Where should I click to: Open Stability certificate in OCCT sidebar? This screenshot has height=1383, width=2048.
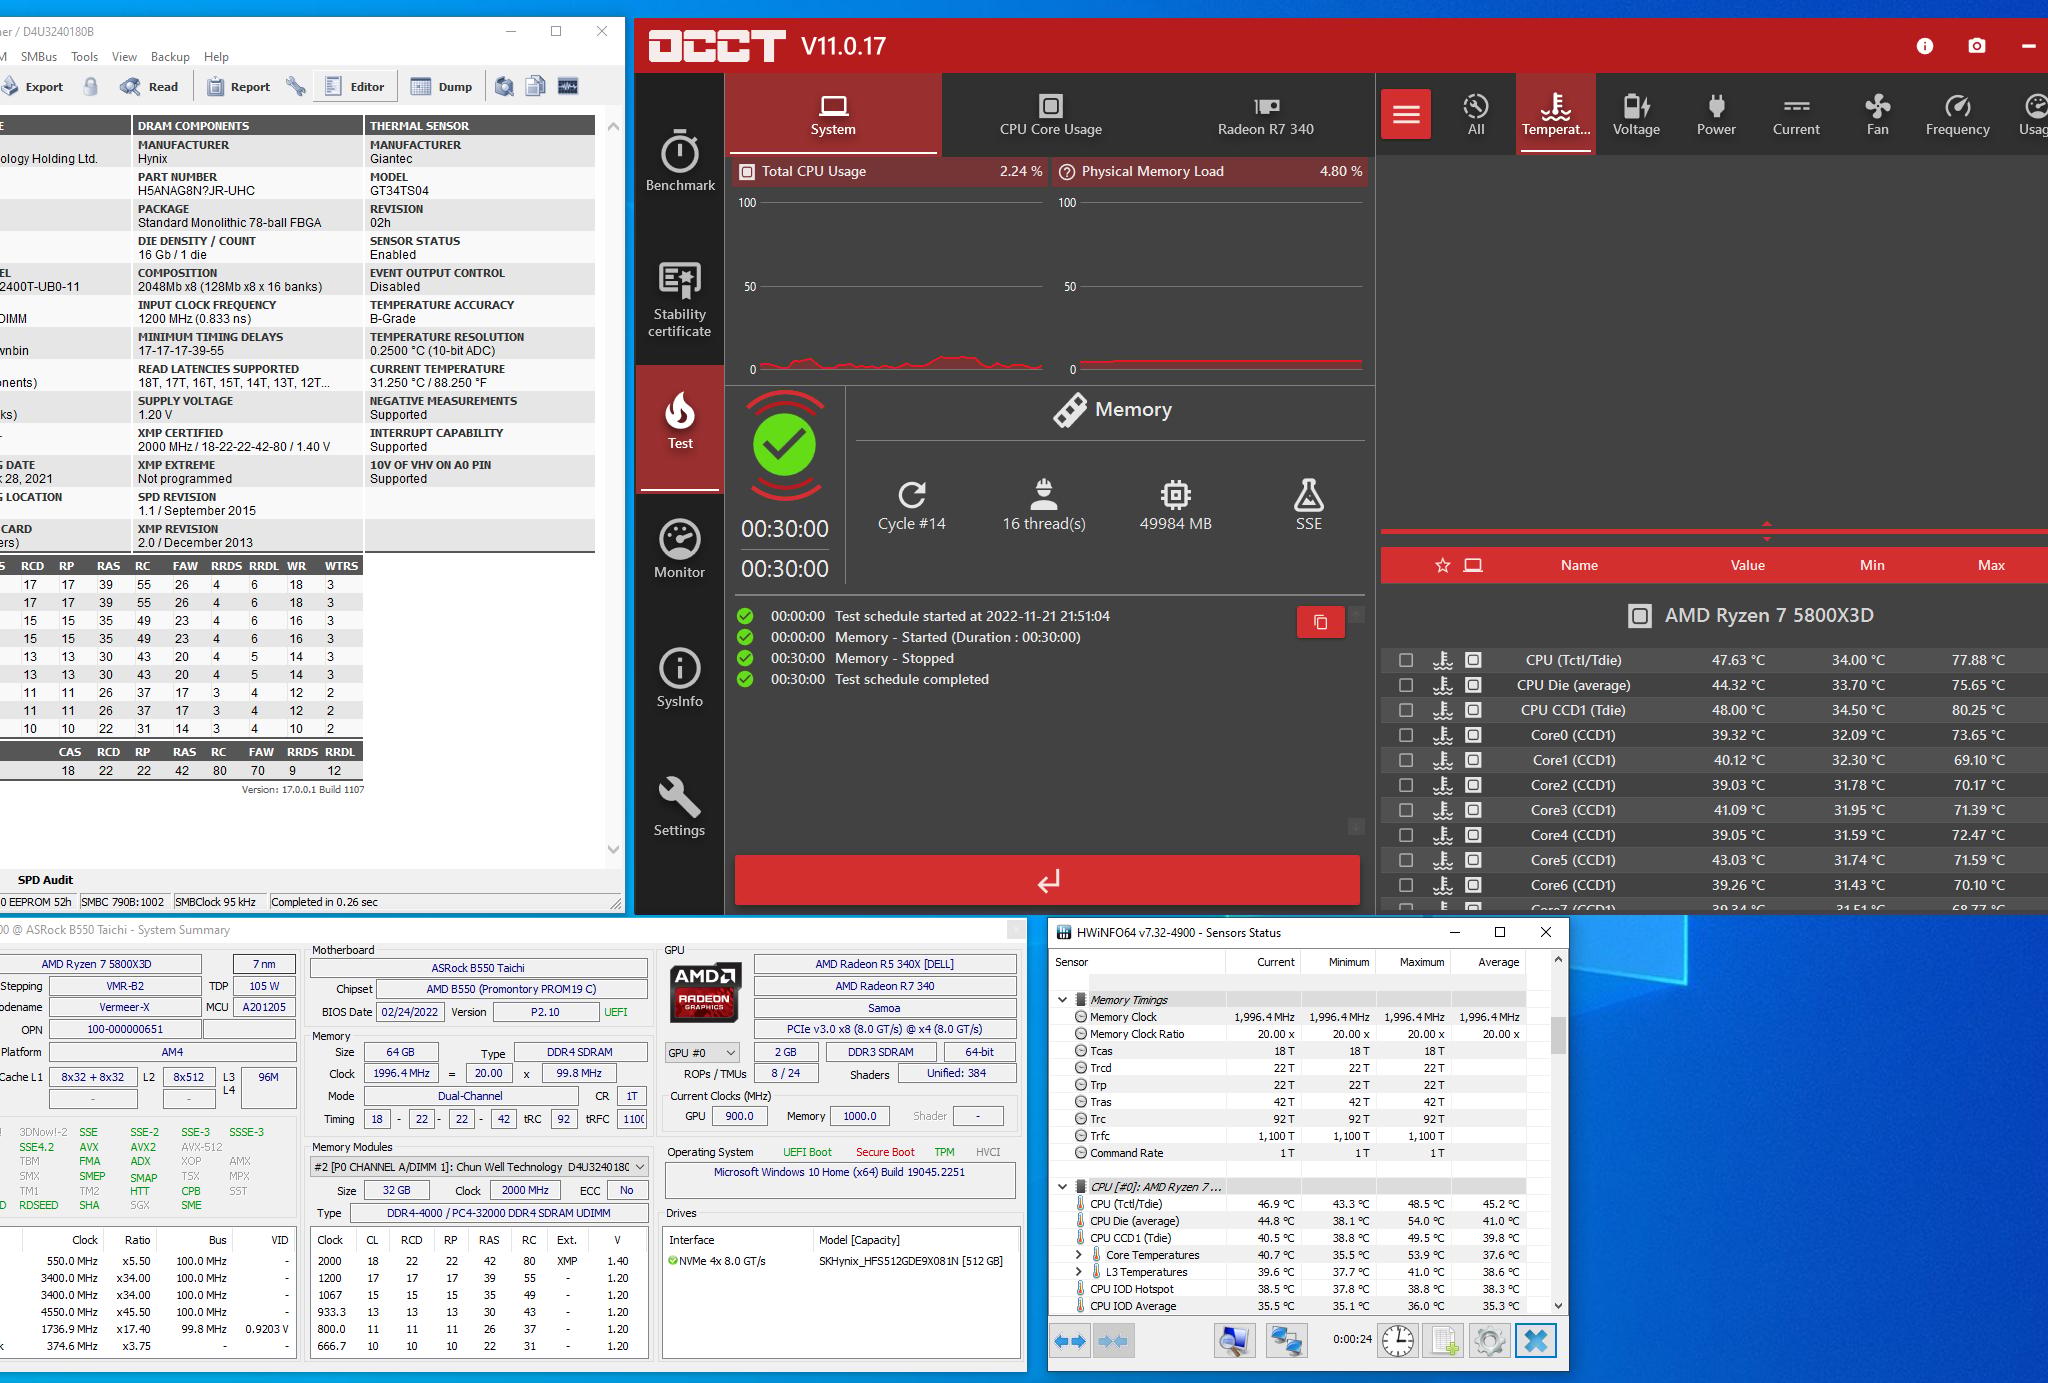680,300
